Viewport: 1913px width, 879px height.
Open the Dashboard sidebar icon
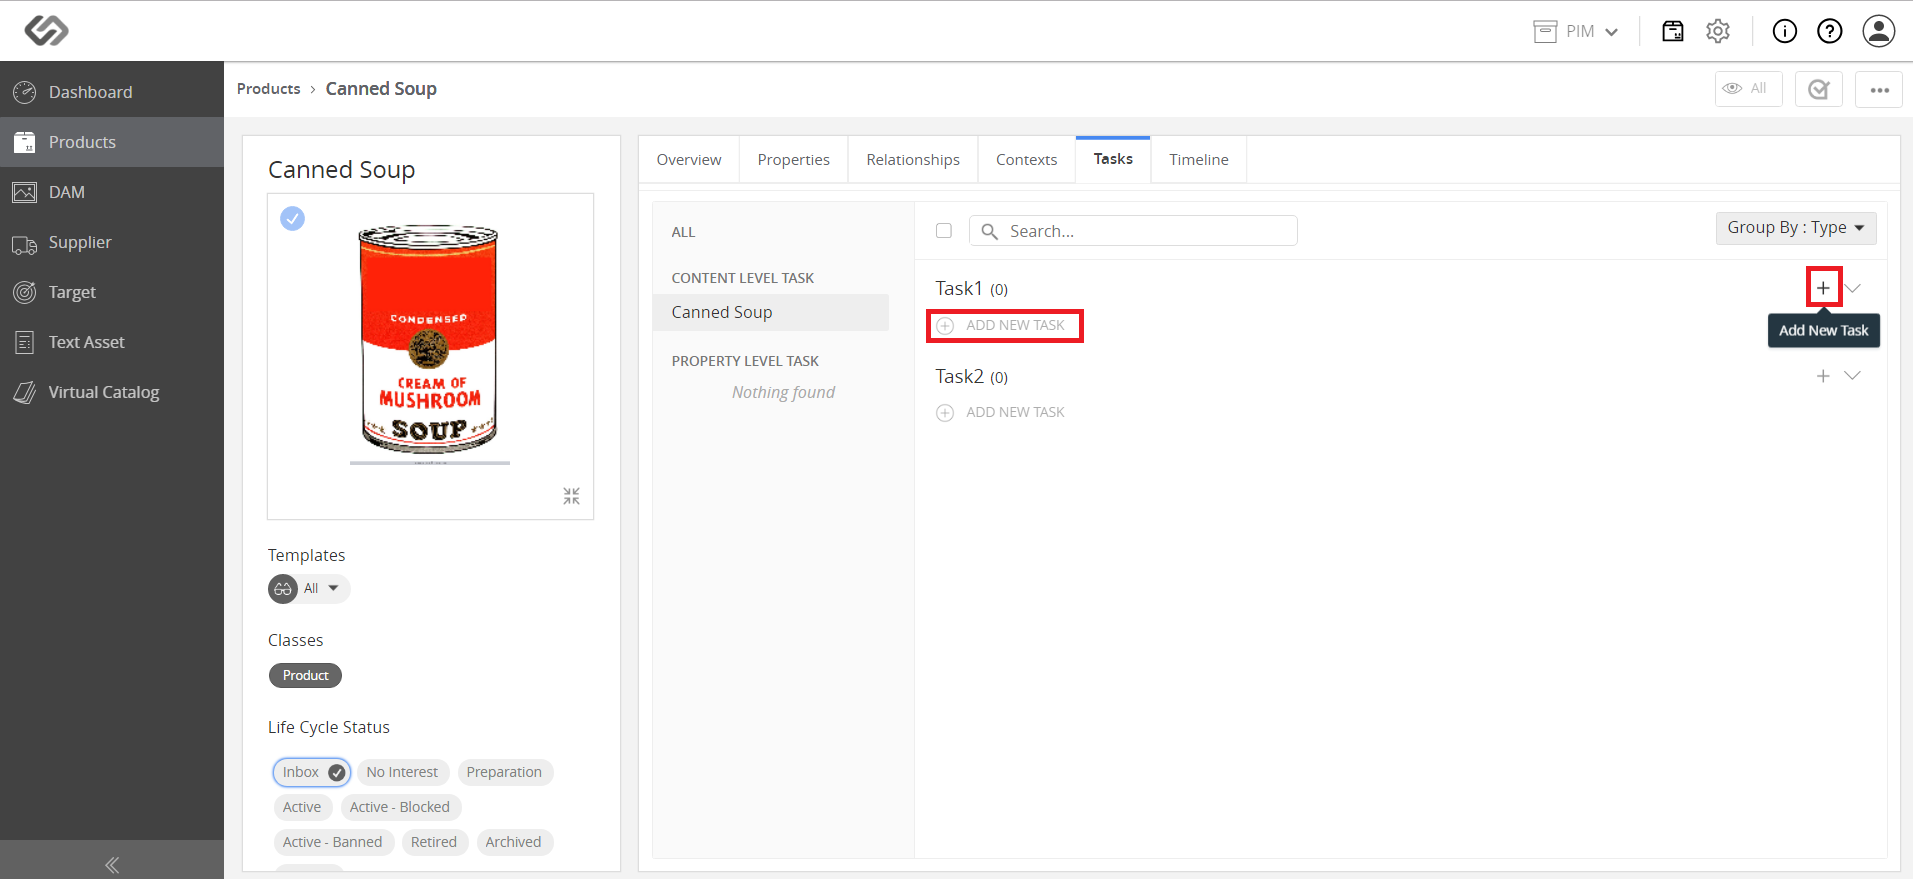24,92
